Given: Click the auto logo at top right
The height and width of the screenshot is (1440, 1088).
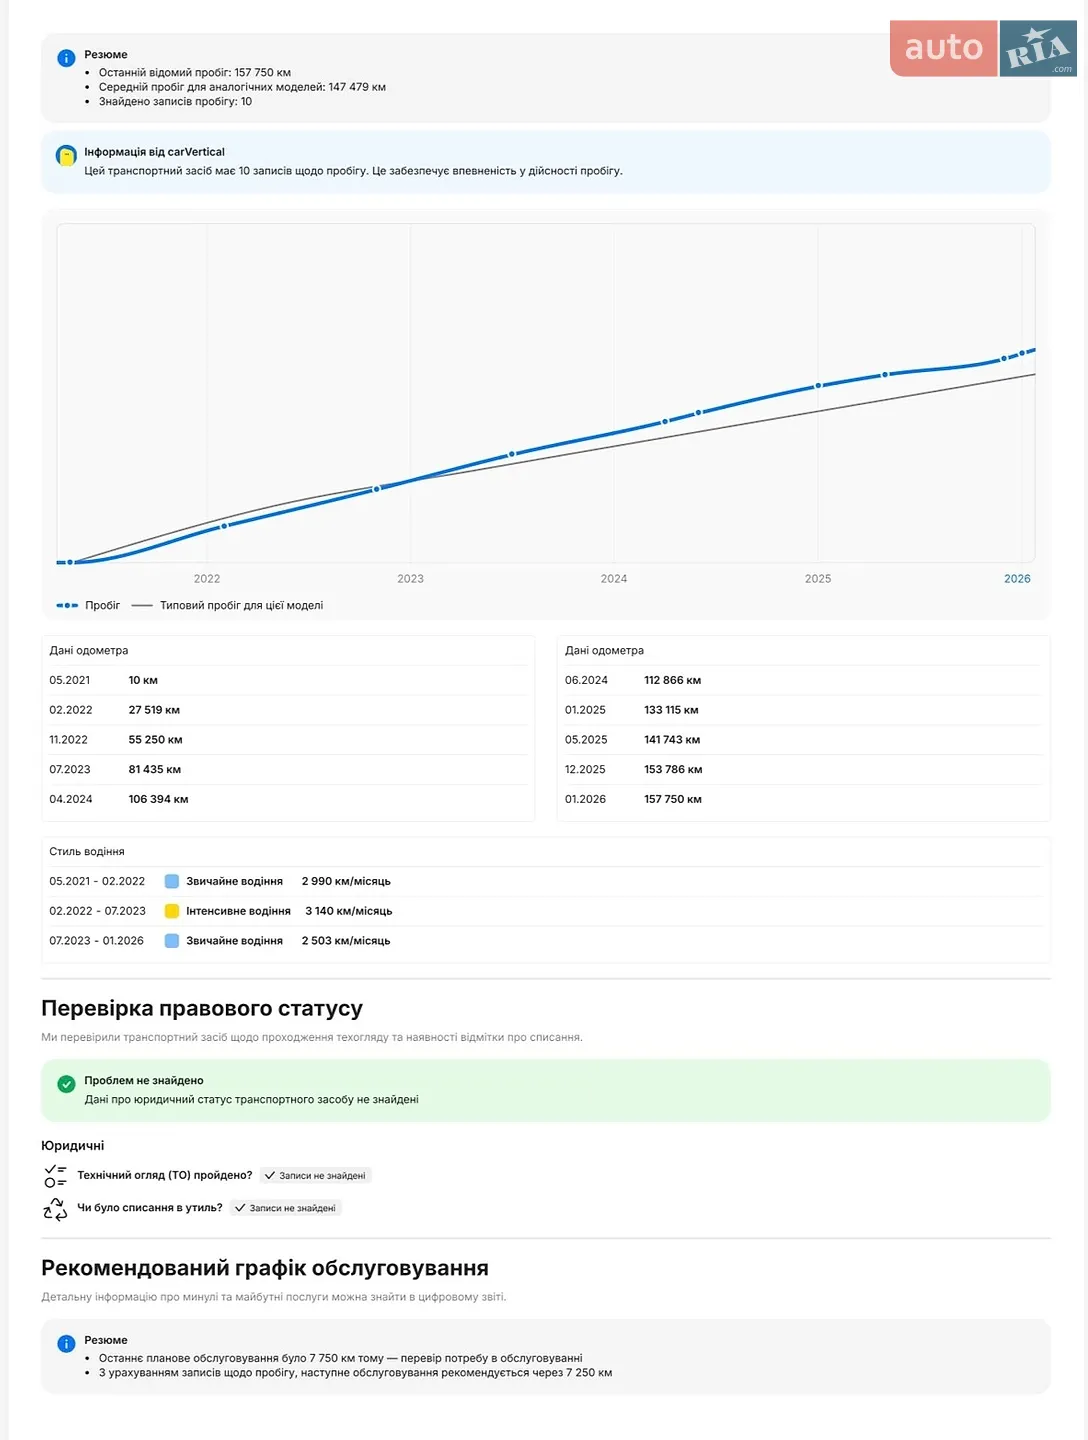Looking at the screenshot, I should pyautogui.click(x=944, y=48).
